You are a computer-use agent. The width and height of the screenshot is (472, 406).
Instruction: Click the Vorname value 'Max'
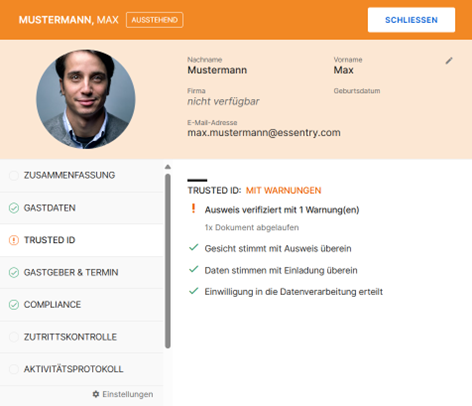[x=343, y=70]
